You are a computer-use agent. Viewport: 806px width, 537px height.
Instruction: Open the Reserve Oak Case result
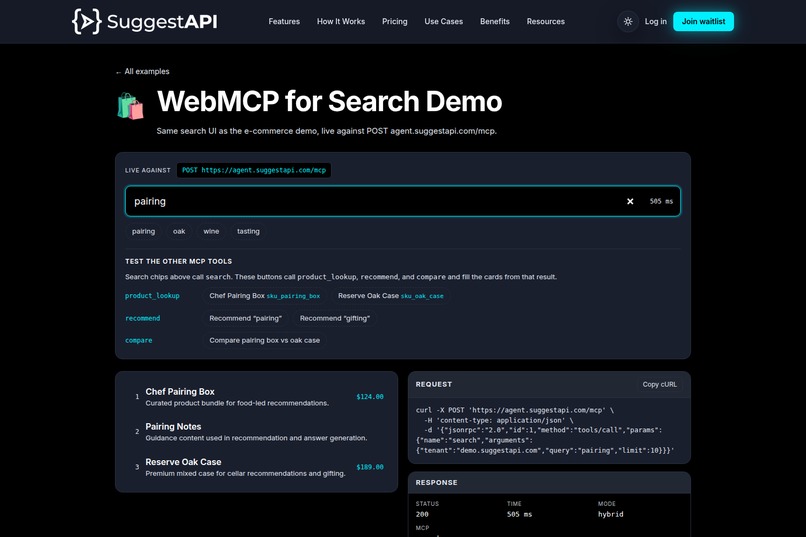(257, 467)
